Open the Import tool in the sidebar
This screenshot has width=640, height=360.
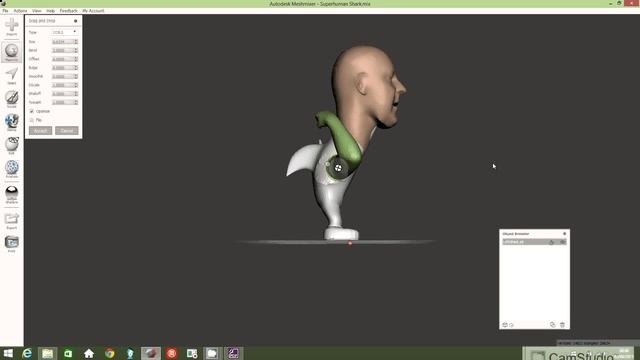click(x=11, y=26)
